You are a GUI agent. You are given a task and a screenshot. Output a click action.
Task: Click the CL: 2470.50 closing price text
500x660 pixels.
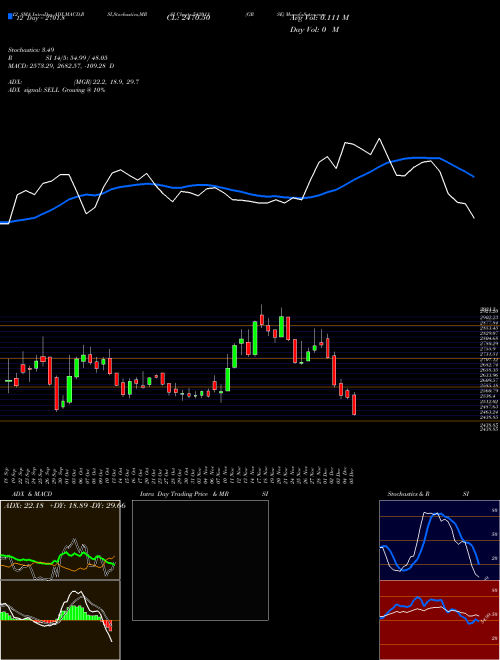[188, 18]
